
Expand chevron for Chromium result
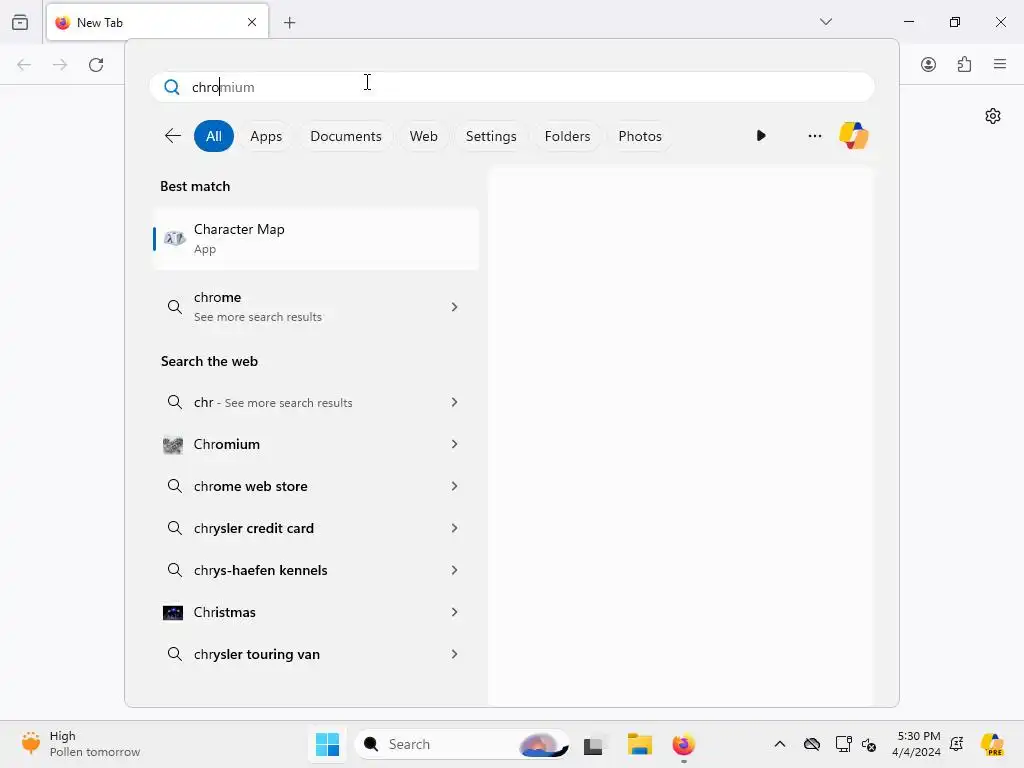coord(454,444)
